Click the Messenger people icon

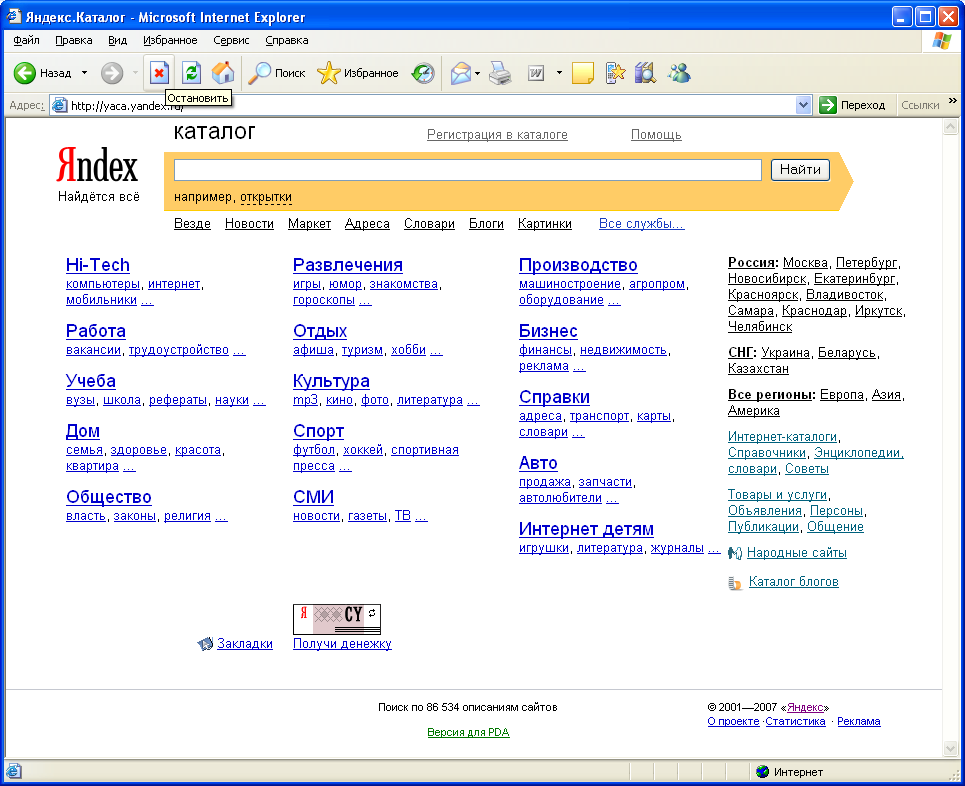[679, 73]
